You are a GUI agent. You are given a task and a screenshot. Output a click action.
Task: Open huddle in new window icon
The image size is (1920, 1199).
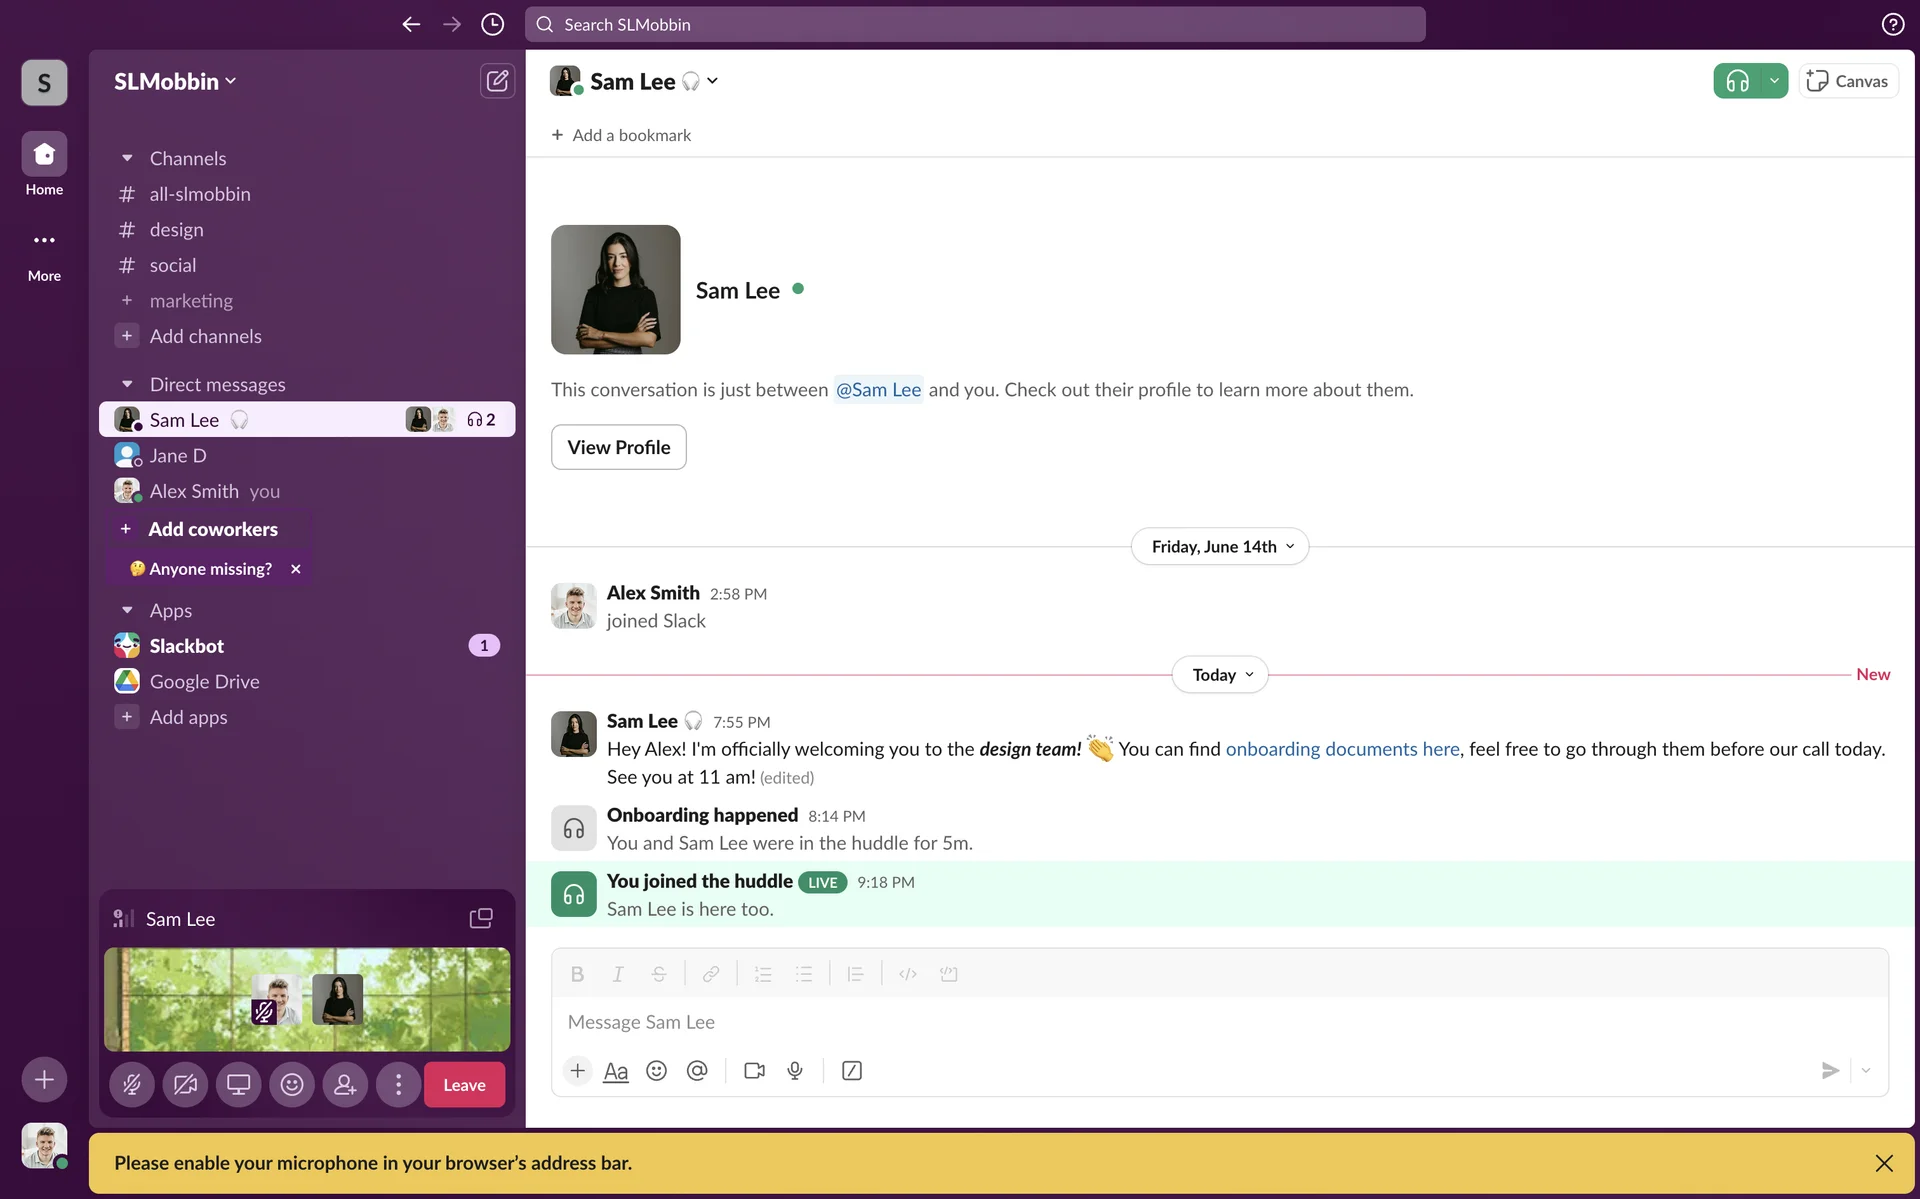coord(481,918)
